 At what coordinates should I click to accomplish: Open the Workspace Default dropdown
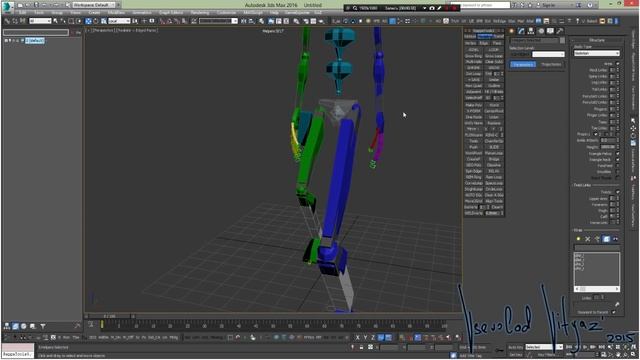point(94,5)
